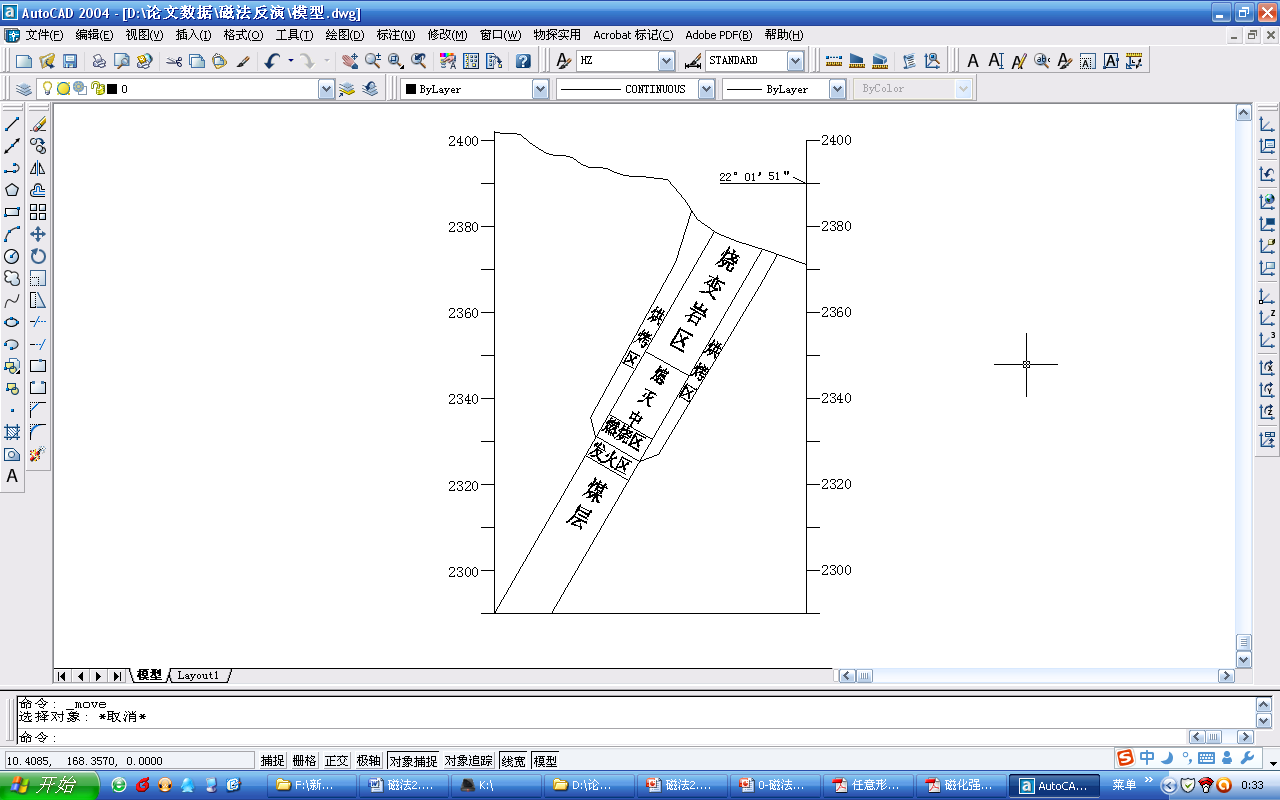Open the CONTINUOUS linetype dropdown
1280x800 pixels.
(707, 89)
